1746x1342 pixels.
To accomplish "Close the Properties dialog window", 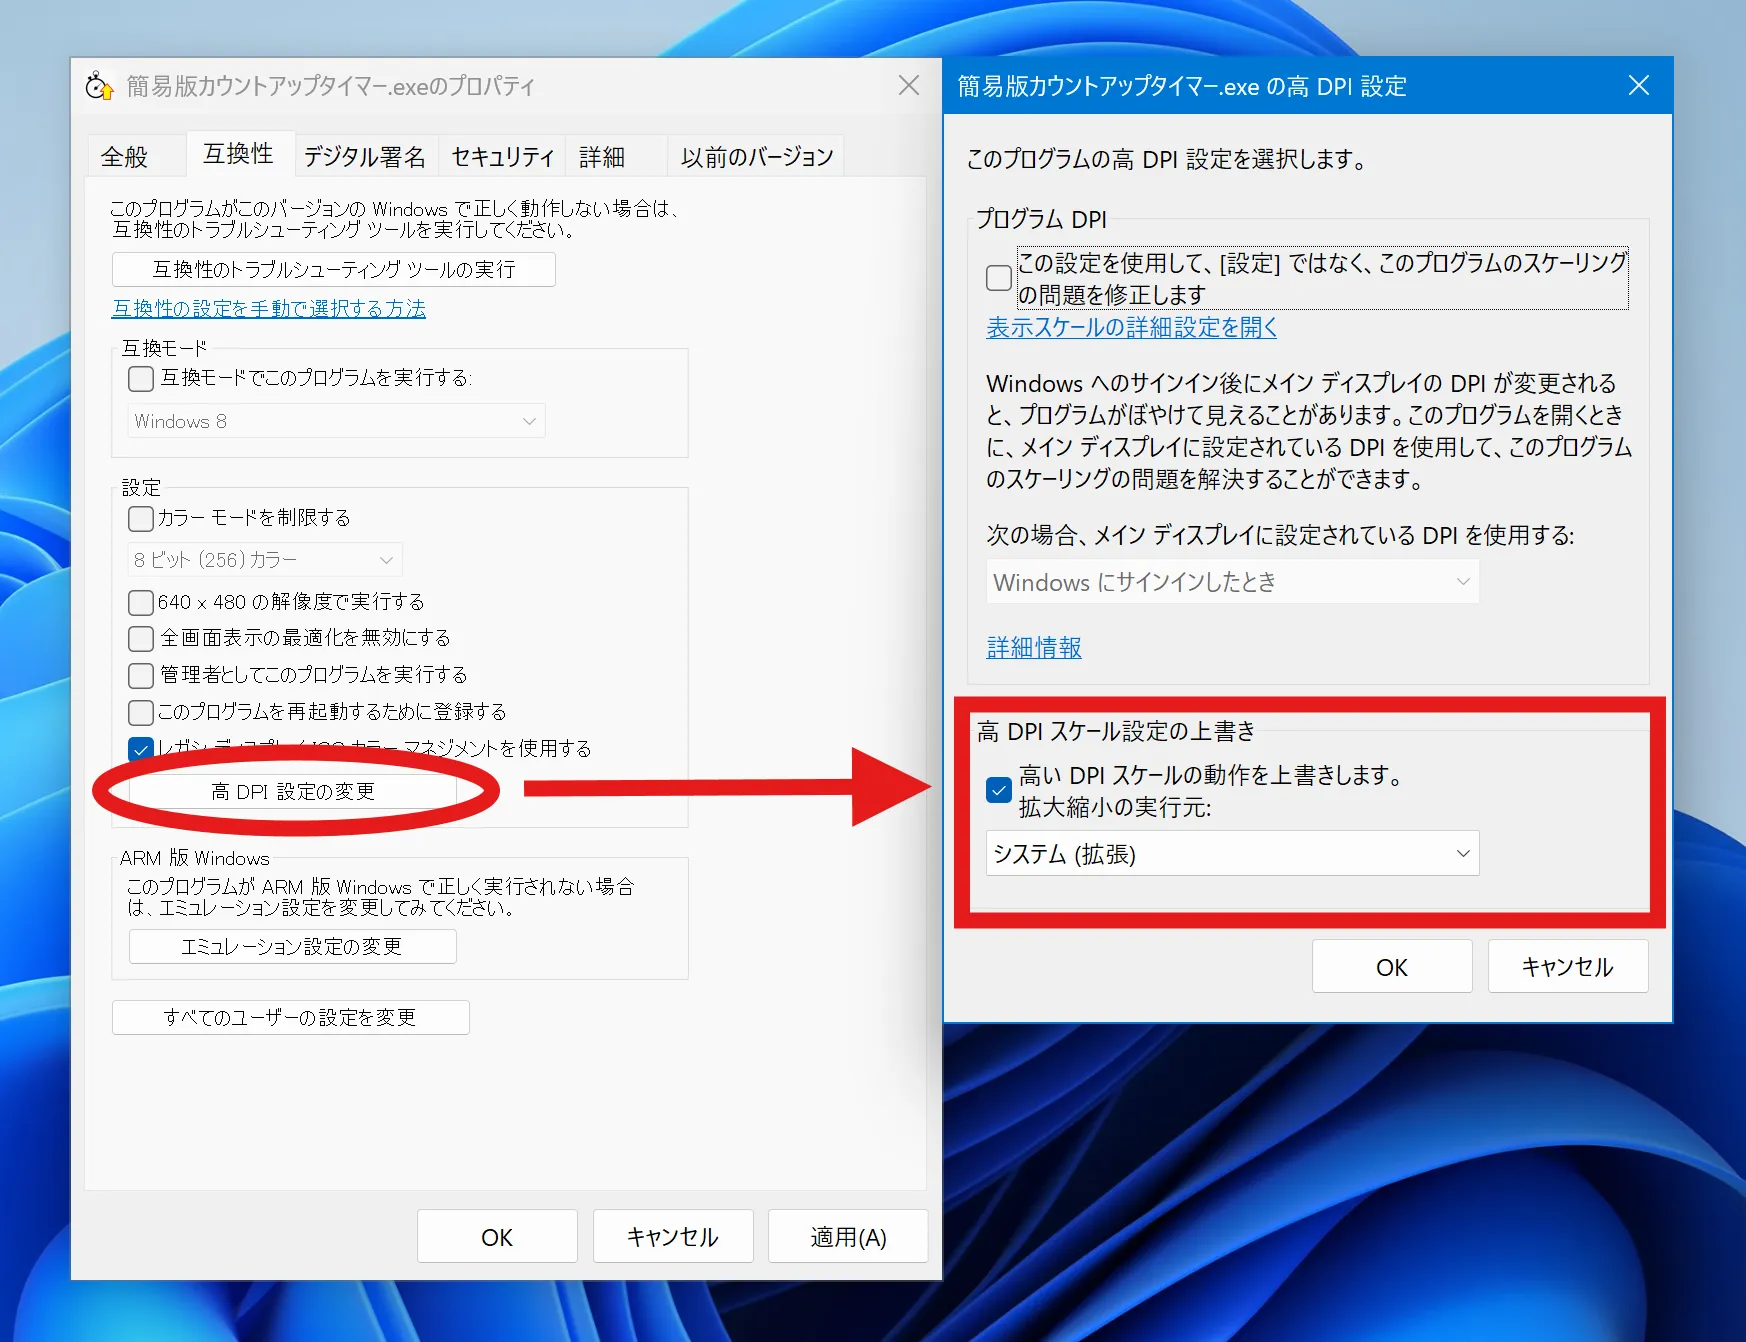I will pos(908,86).
